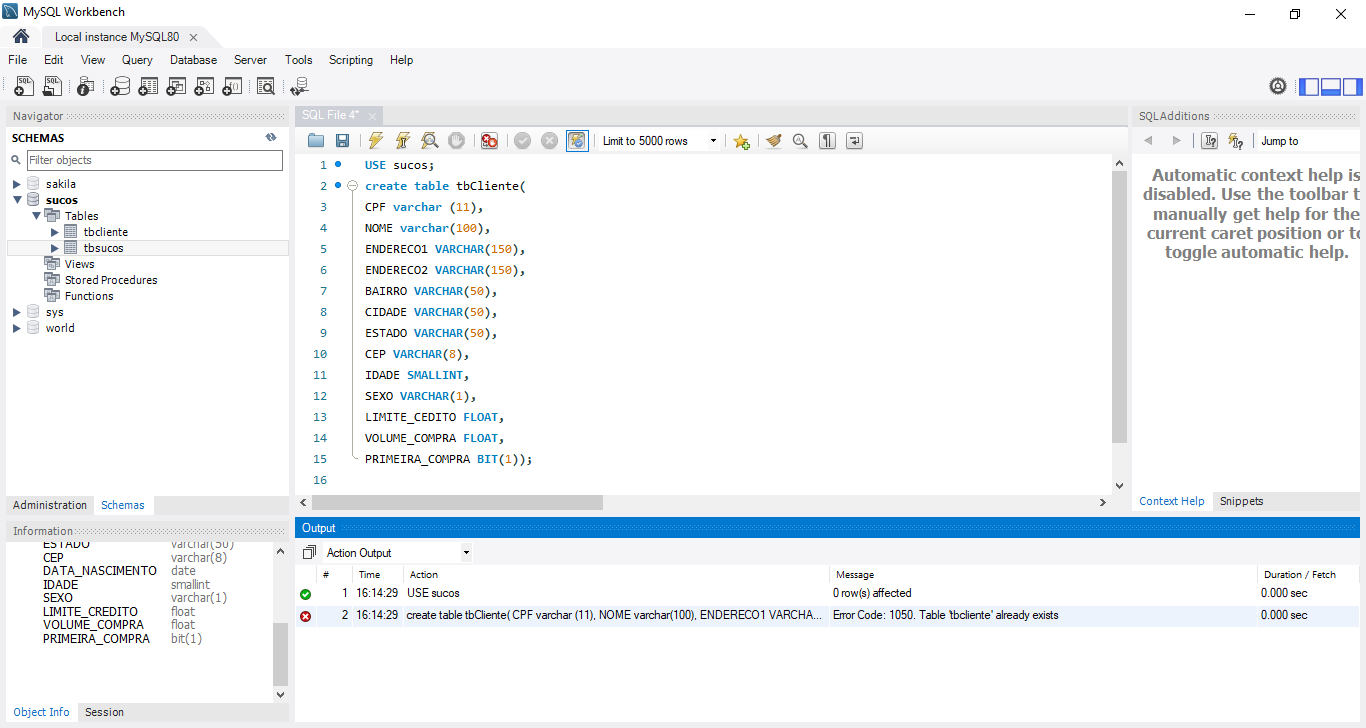Beautify the SQL script (broom)
Viewport: 1366px width, 728px height.
click(773, 141)
